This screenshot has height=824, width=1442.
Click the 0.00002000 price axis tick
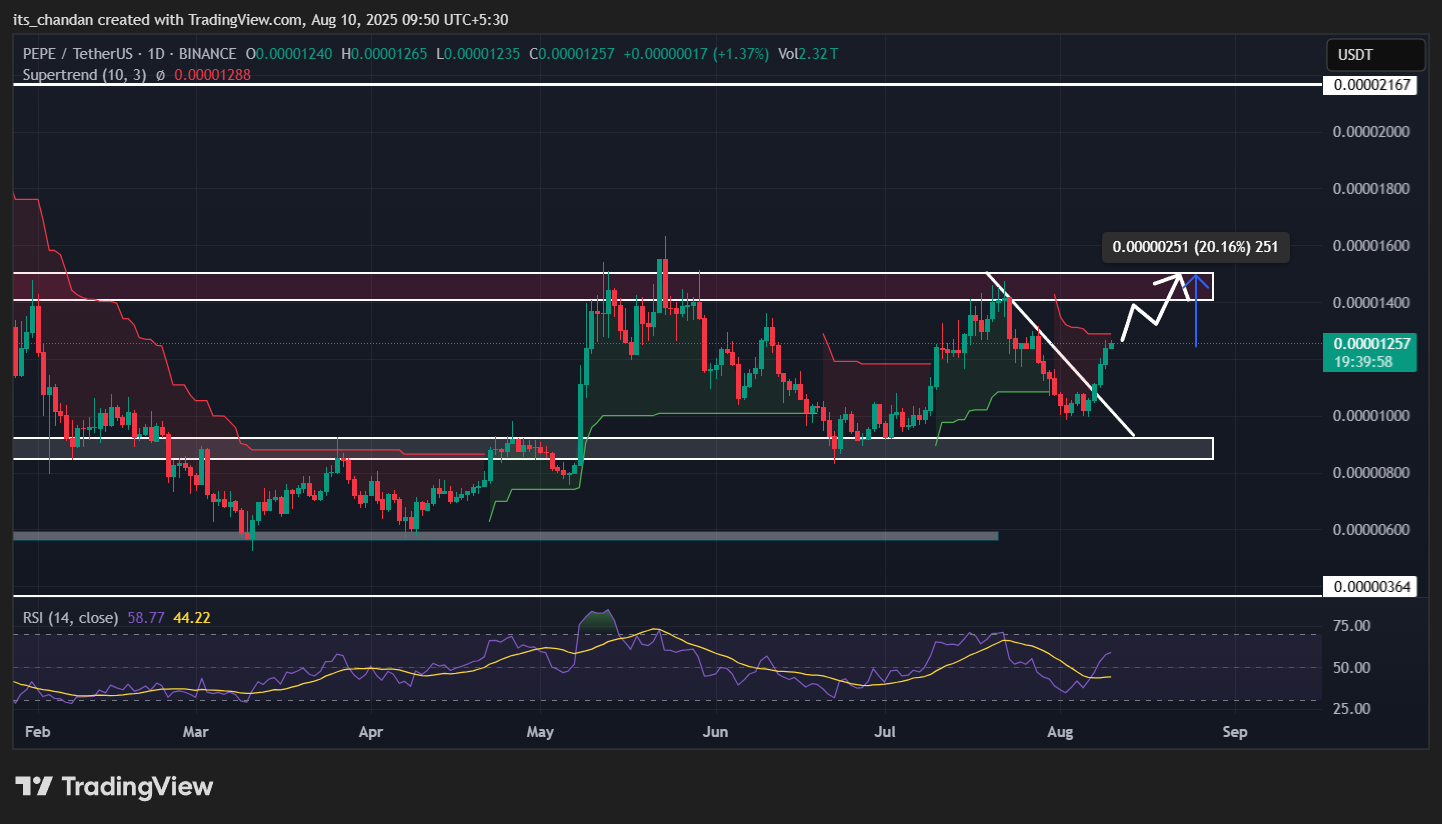pyautogui.click(x=1370, y=132)
